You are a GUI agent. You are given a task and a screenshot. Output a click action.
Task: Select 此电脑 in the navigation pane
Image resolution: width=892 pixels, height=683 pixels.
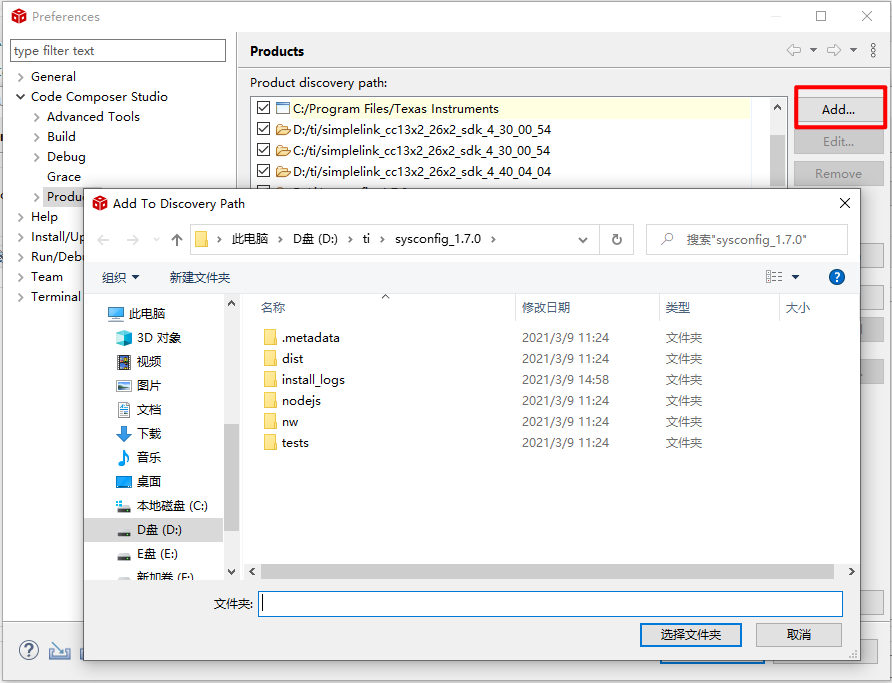[146, 313]
